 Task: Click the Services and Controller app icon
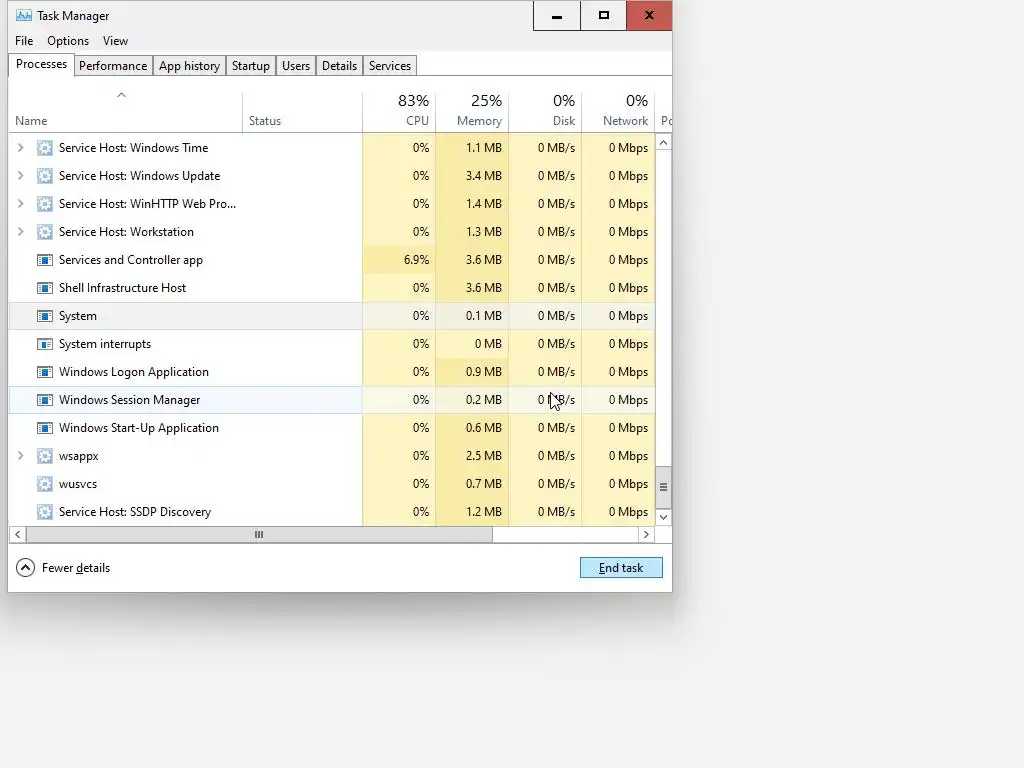pos(44,260)
